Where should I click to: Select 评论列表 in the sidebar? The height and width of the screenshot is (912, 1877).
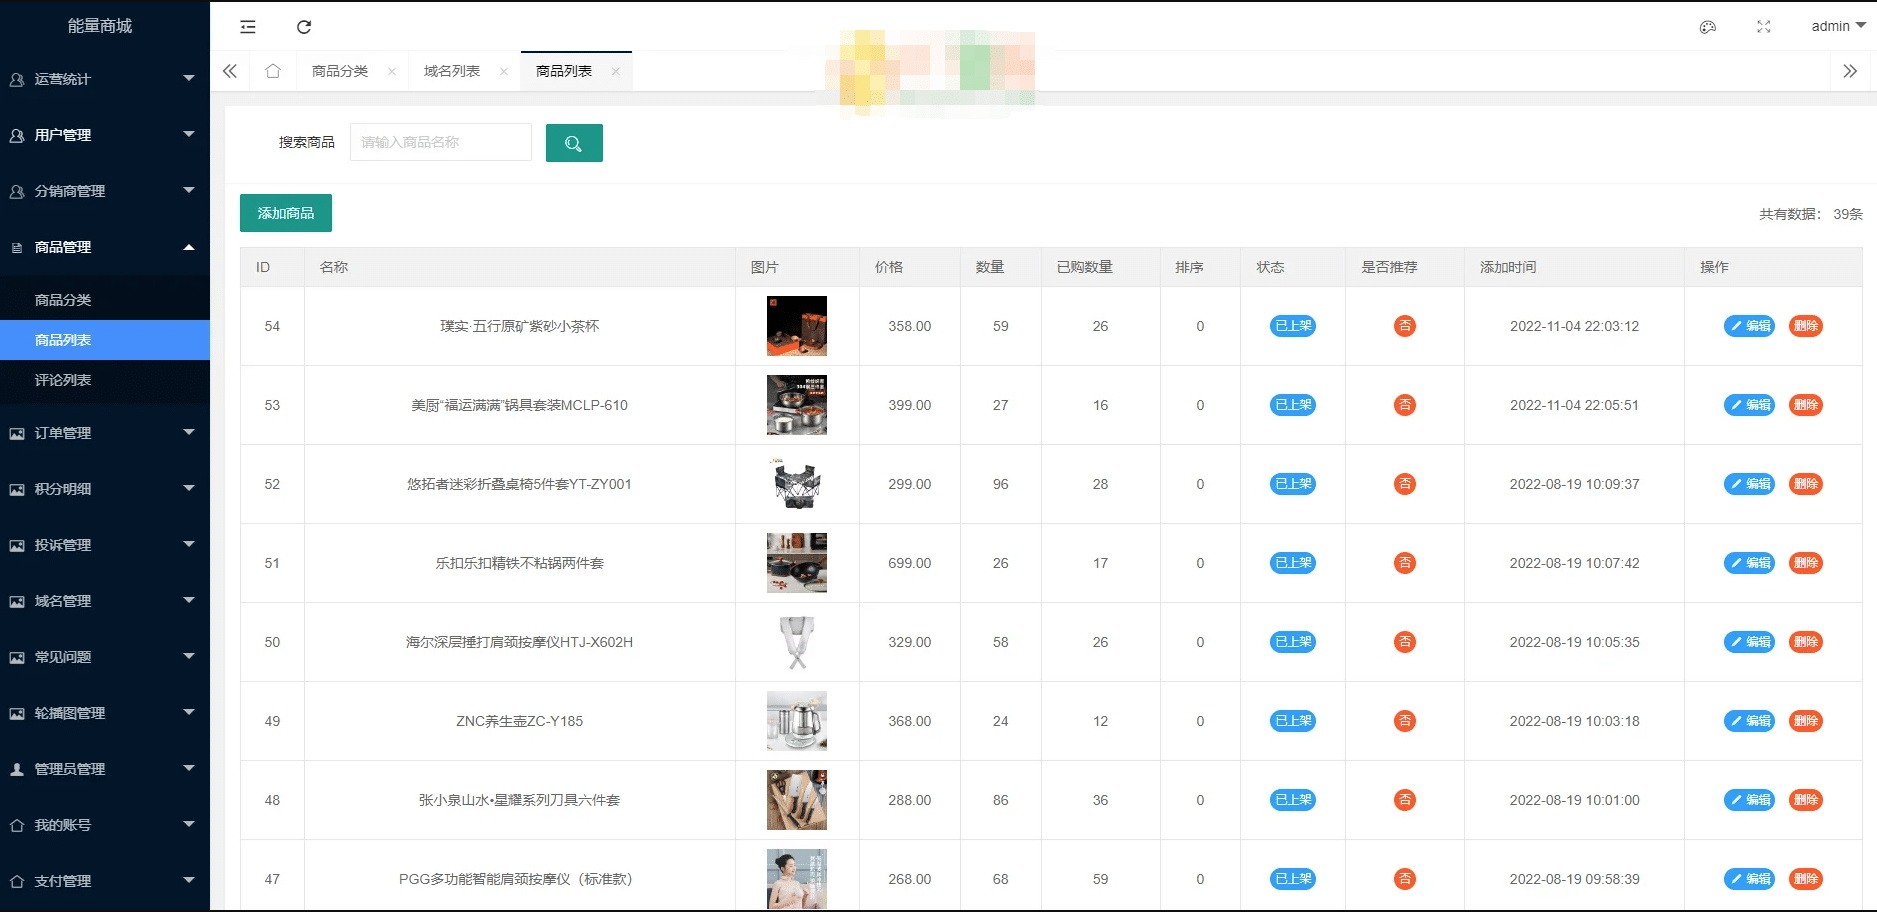62,381
